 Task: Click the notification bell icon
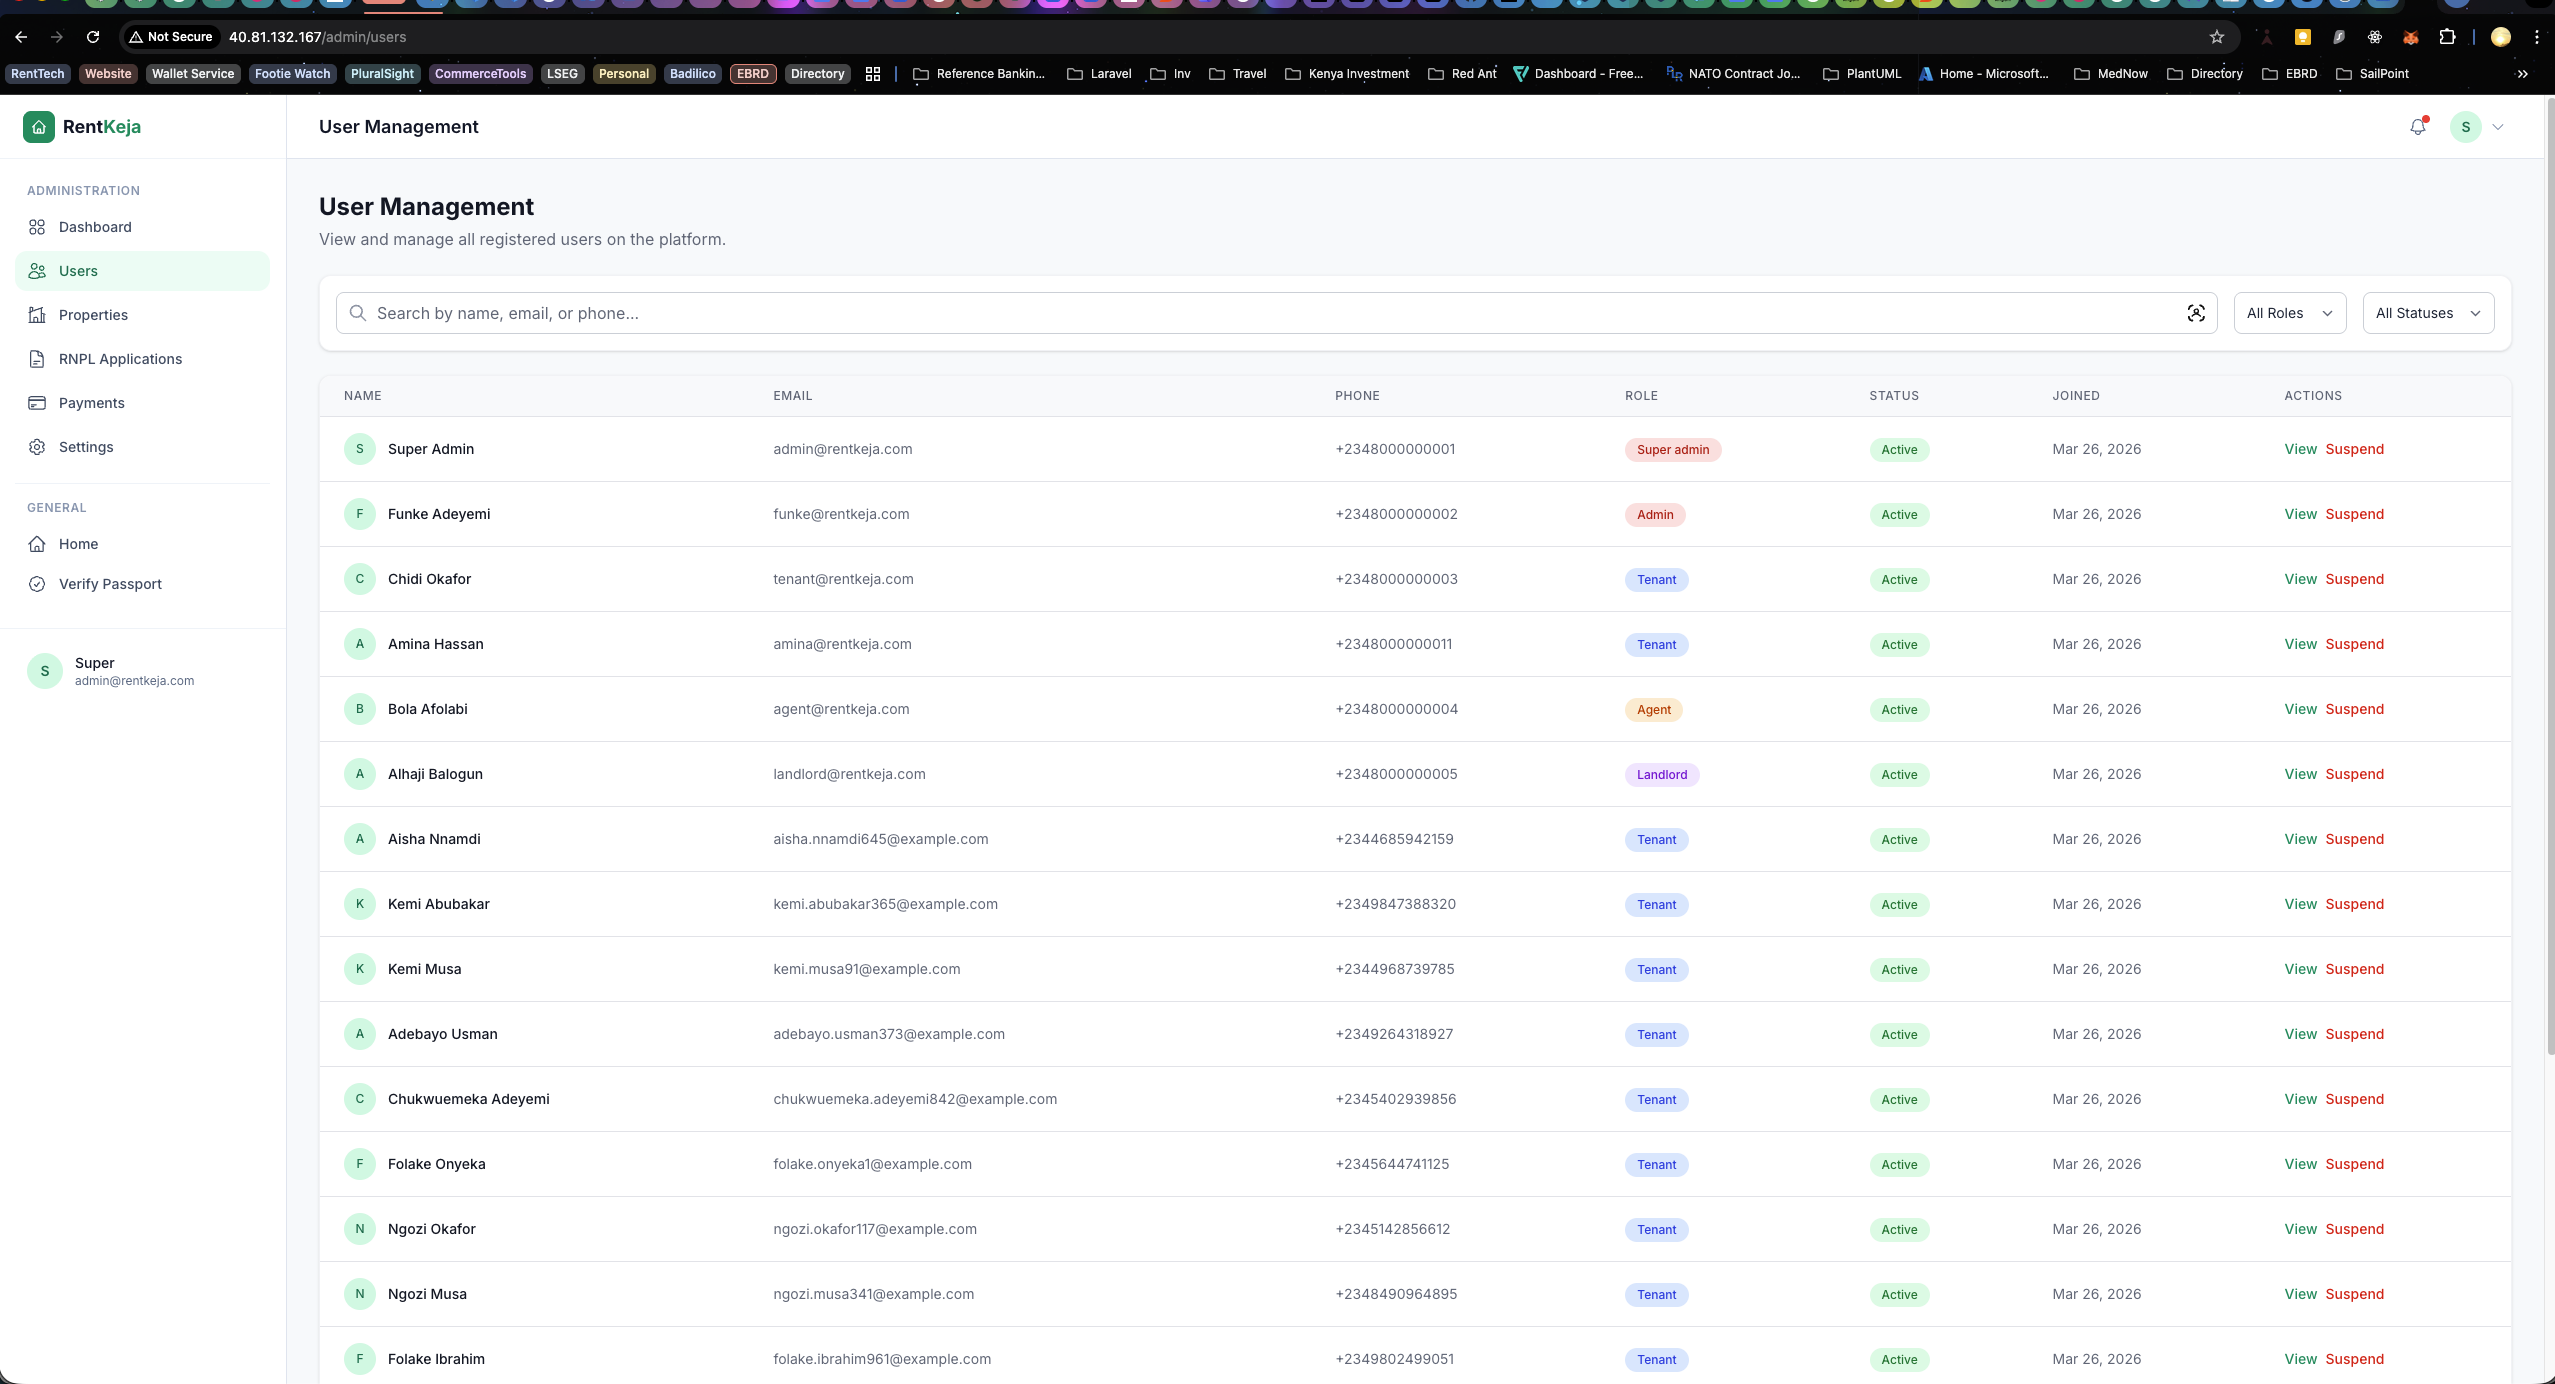tap(2417, 127)
